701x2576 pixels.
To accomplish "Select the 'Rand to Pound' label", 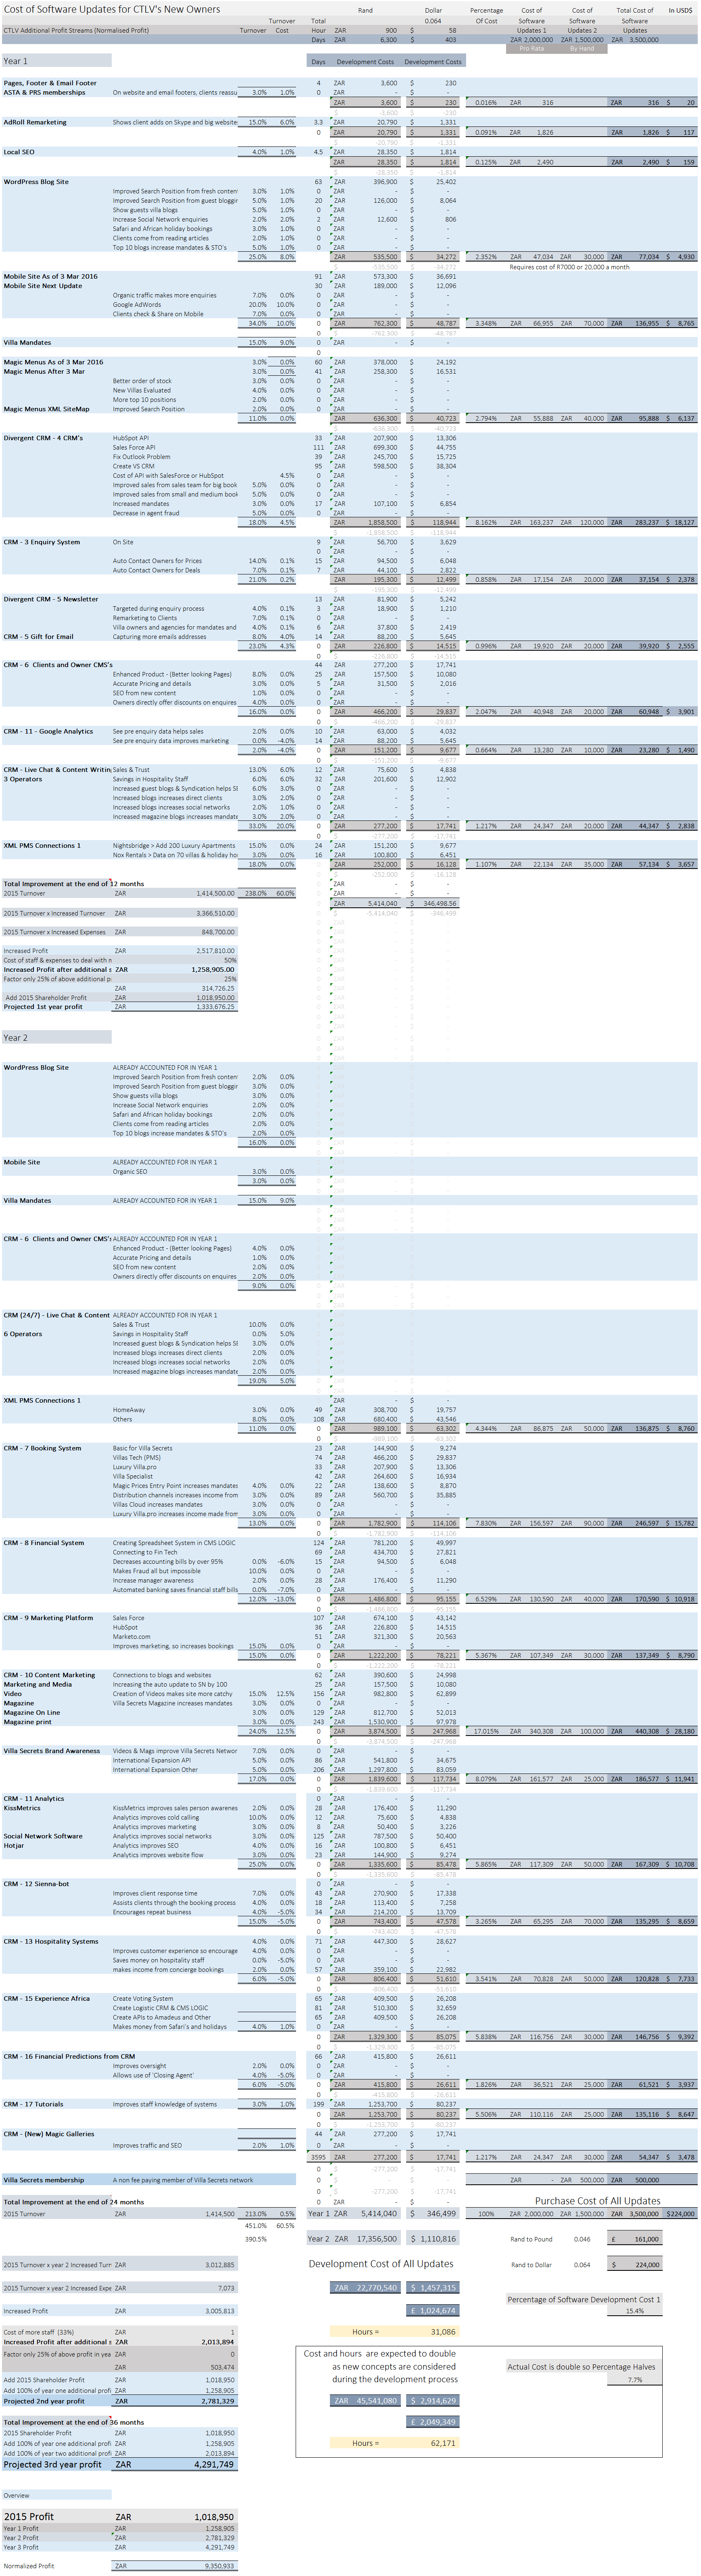I will tap(531, 2238).
